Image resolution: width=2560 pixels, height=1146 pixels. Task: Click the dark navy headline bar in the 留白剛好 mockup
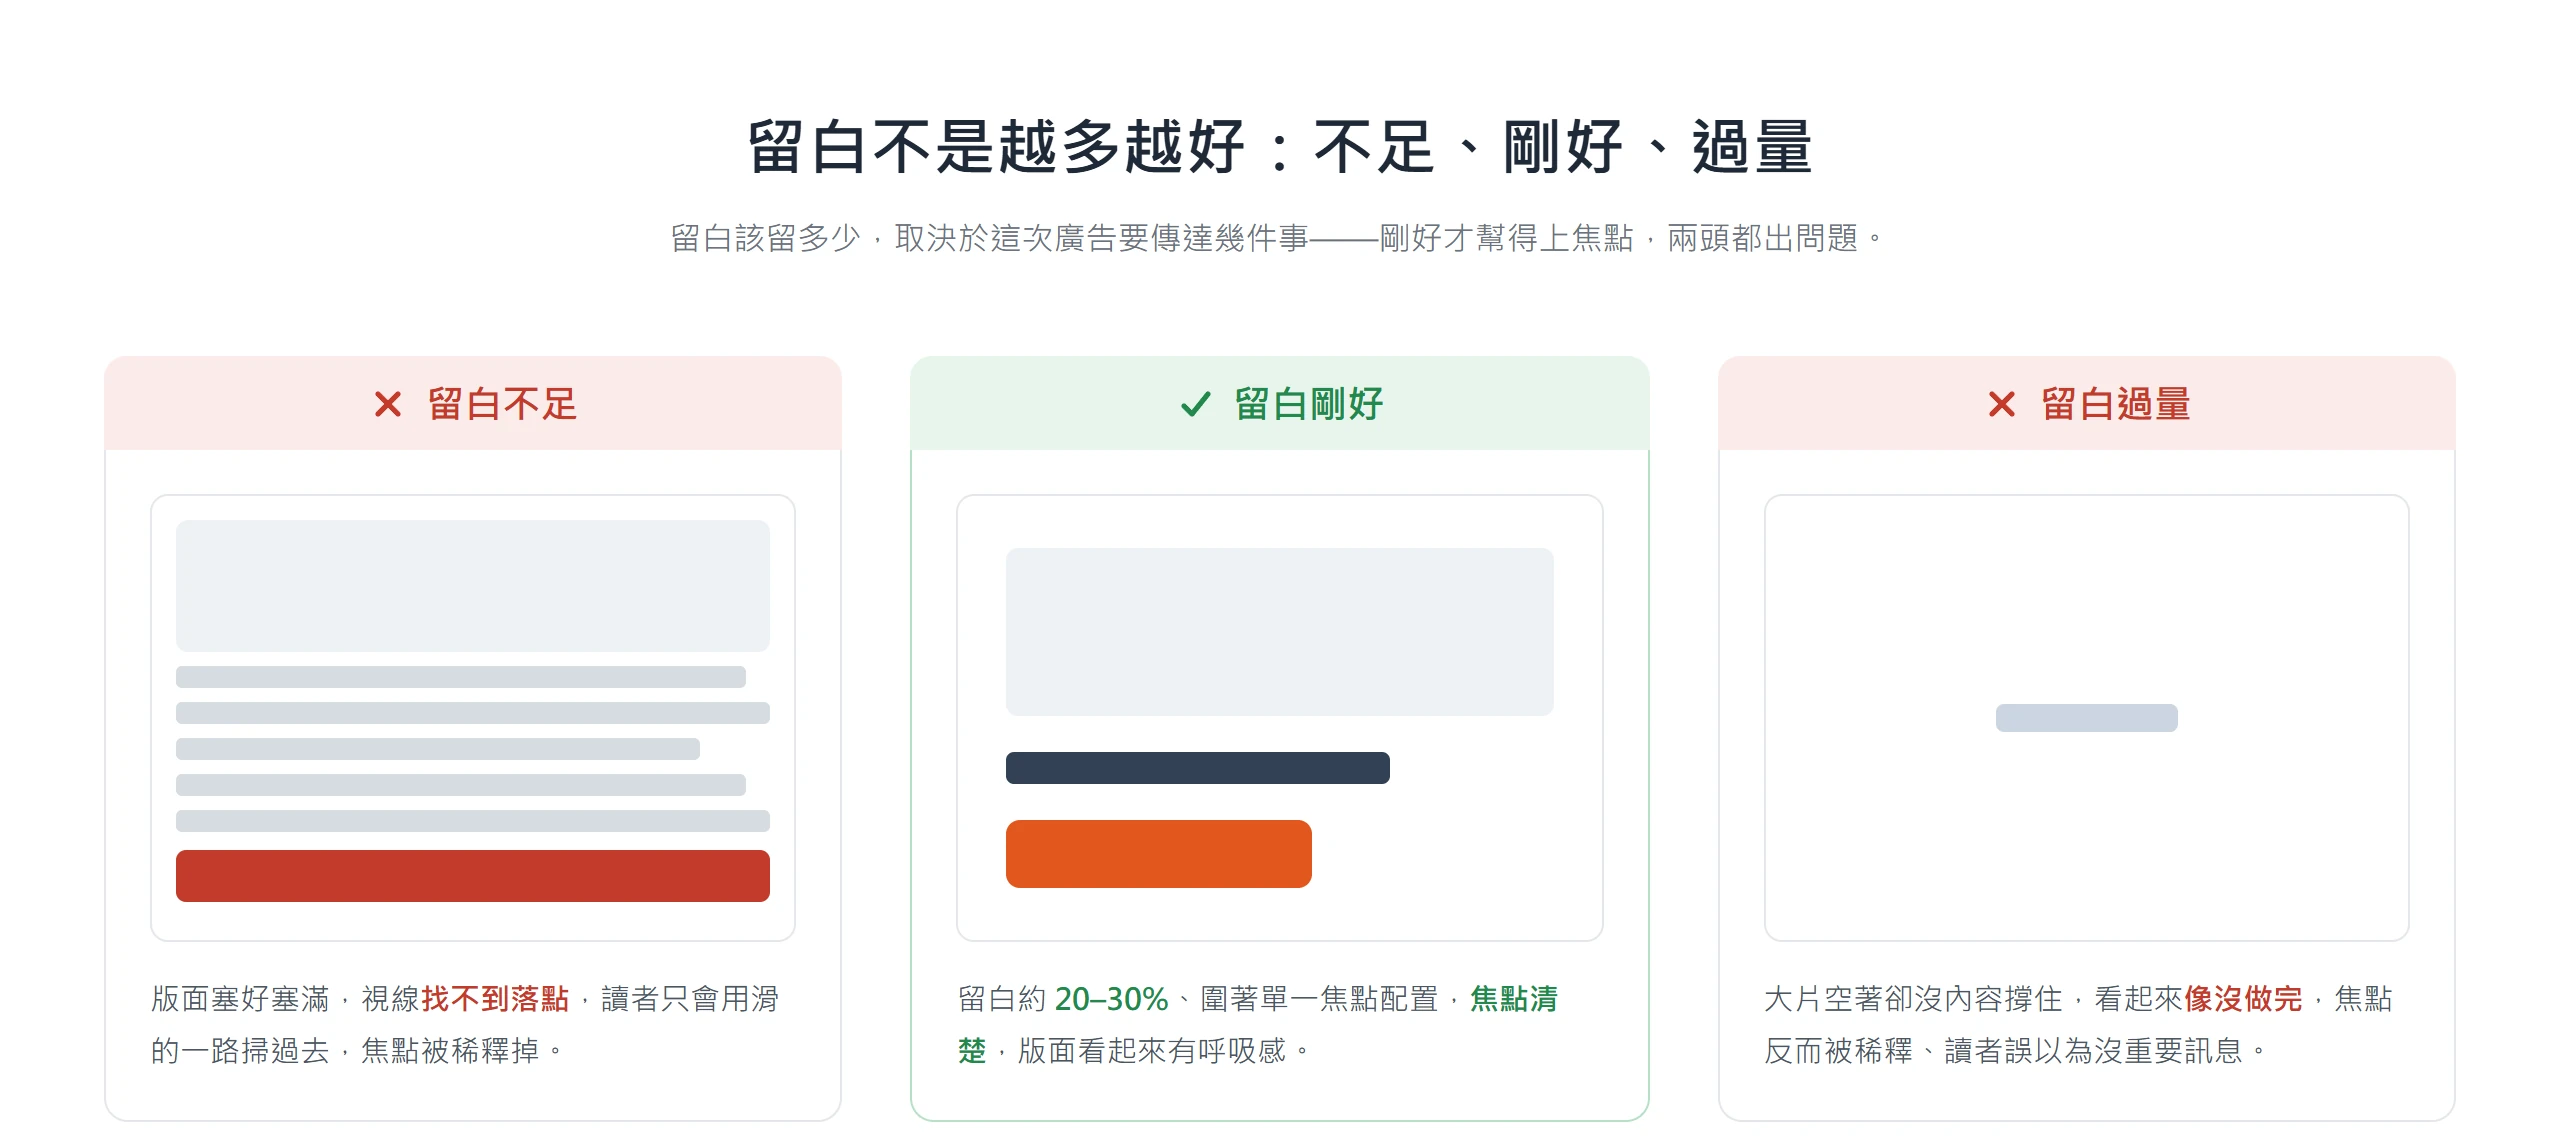(1198, 768)
